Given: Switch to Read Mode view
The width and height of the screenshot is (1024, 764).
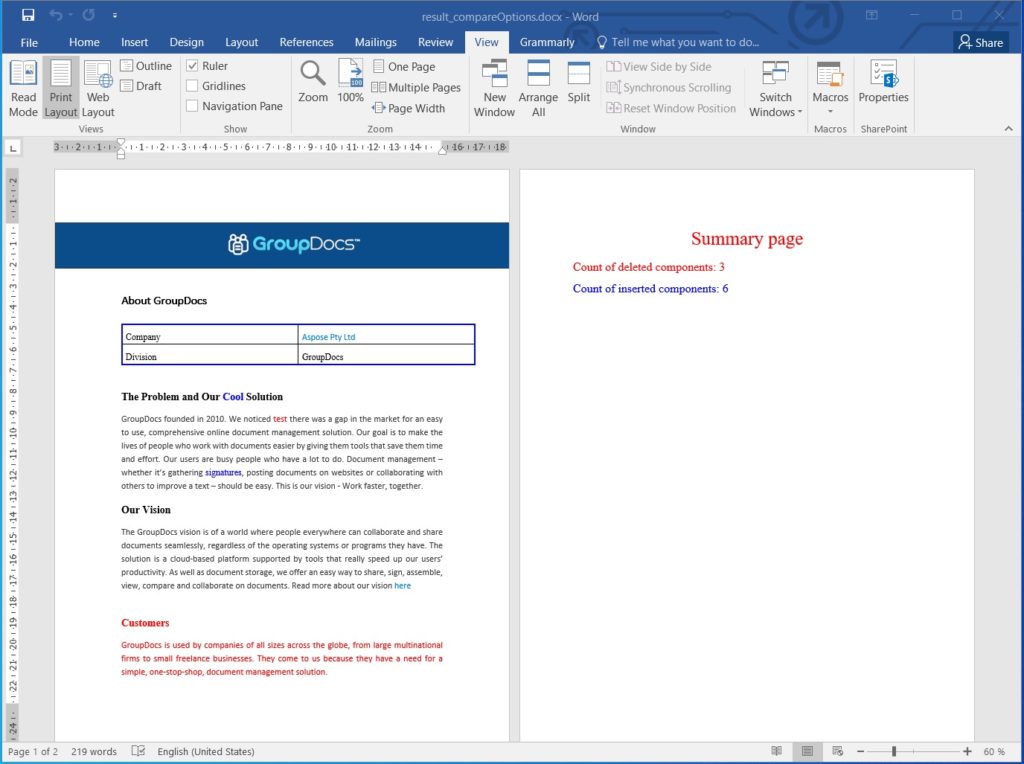Looking at the screenshot, I should click(x=23, y=88).
